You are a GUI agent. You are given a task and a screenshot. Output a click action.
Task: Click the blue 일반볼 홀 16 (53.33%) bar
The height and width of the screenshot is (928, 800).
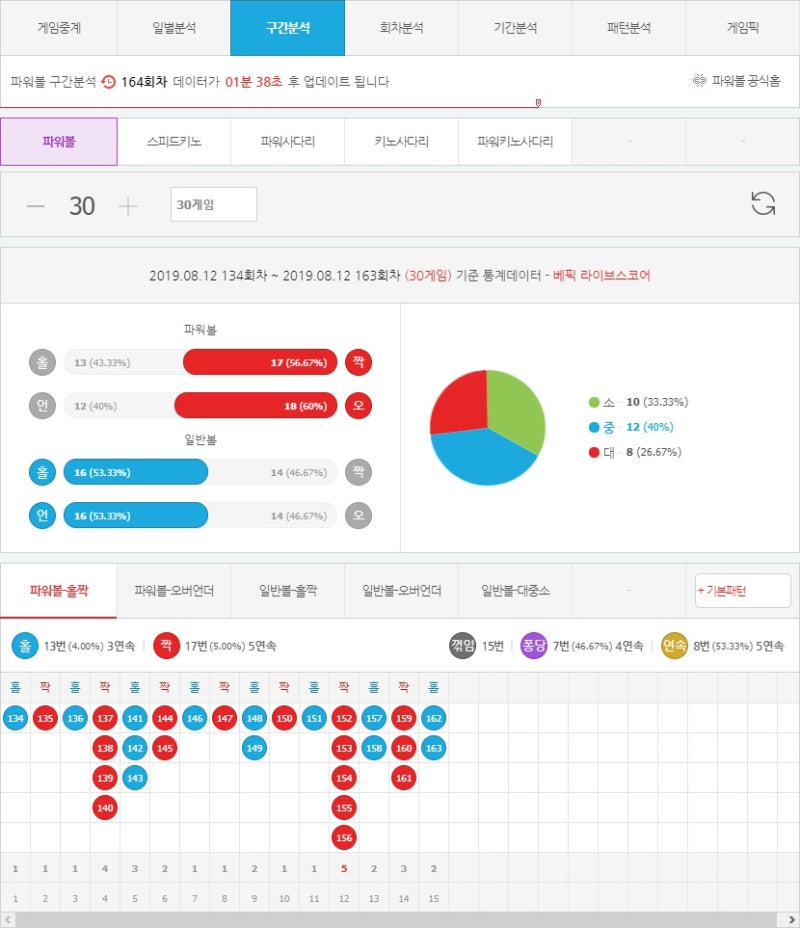click(136, 472)
